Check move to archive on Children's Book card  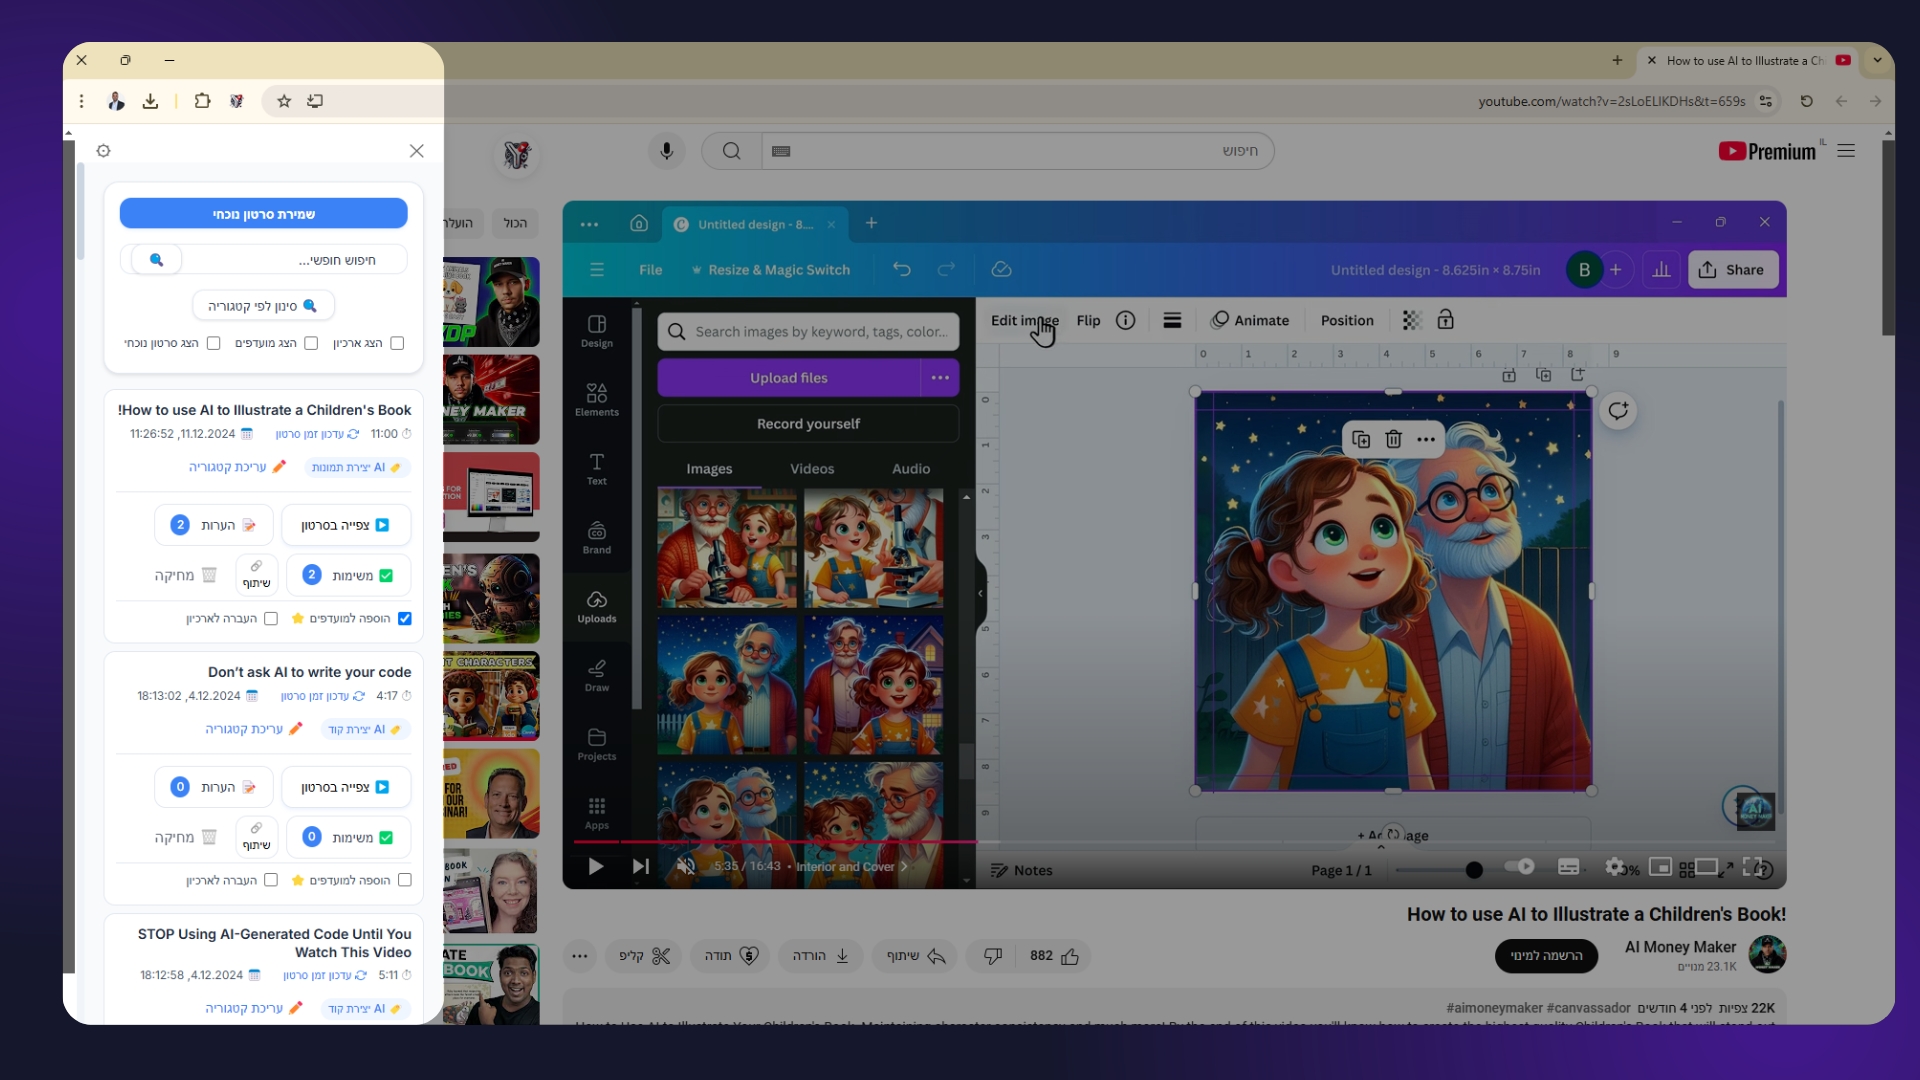coord(270,618)
